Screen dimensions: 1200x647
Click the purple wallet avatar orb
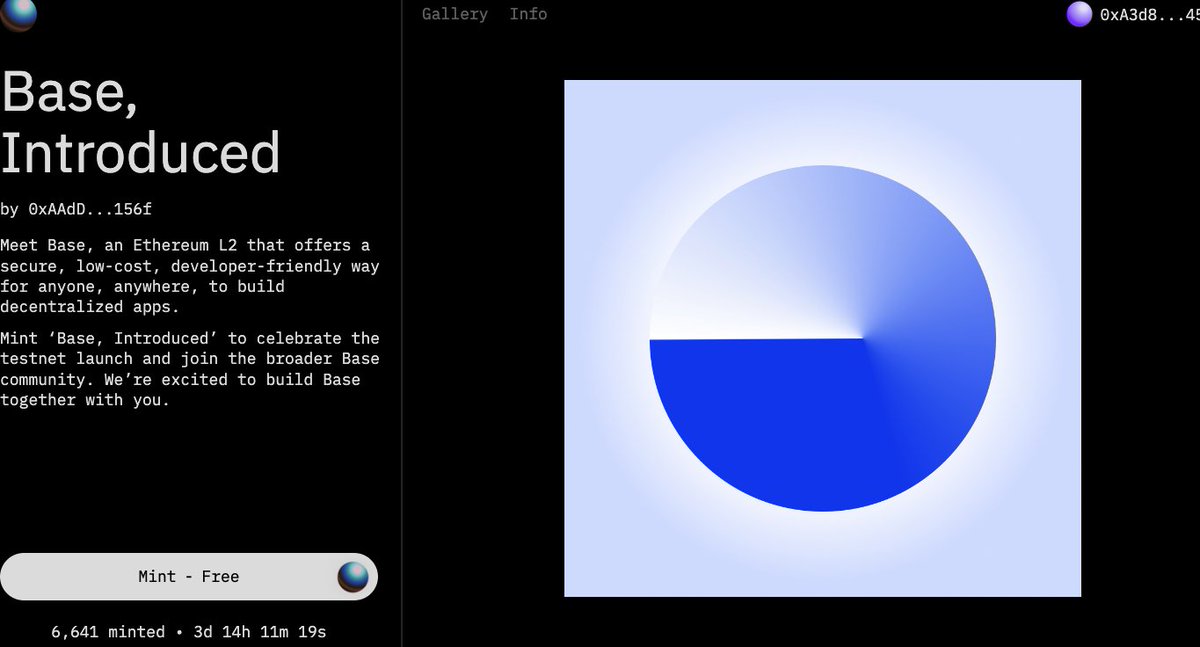click(1079, 14)
